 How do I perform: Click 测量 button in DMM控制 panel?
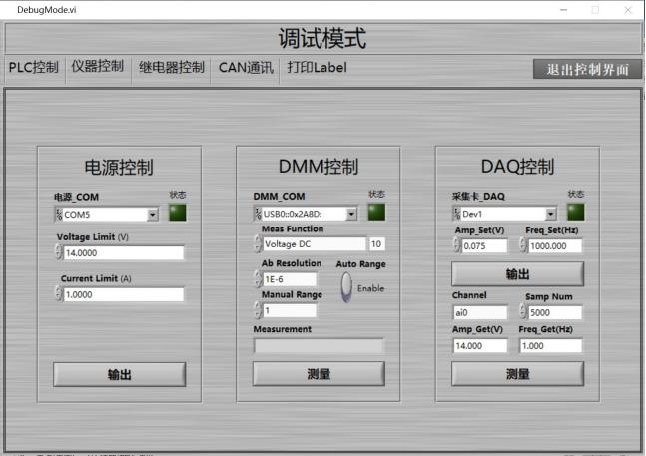pyautogui.click(x=318, y=374)
